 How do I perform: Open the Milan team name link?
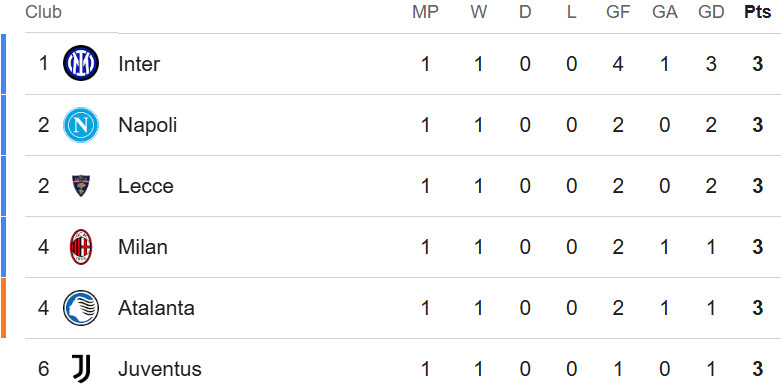(142, 247)
